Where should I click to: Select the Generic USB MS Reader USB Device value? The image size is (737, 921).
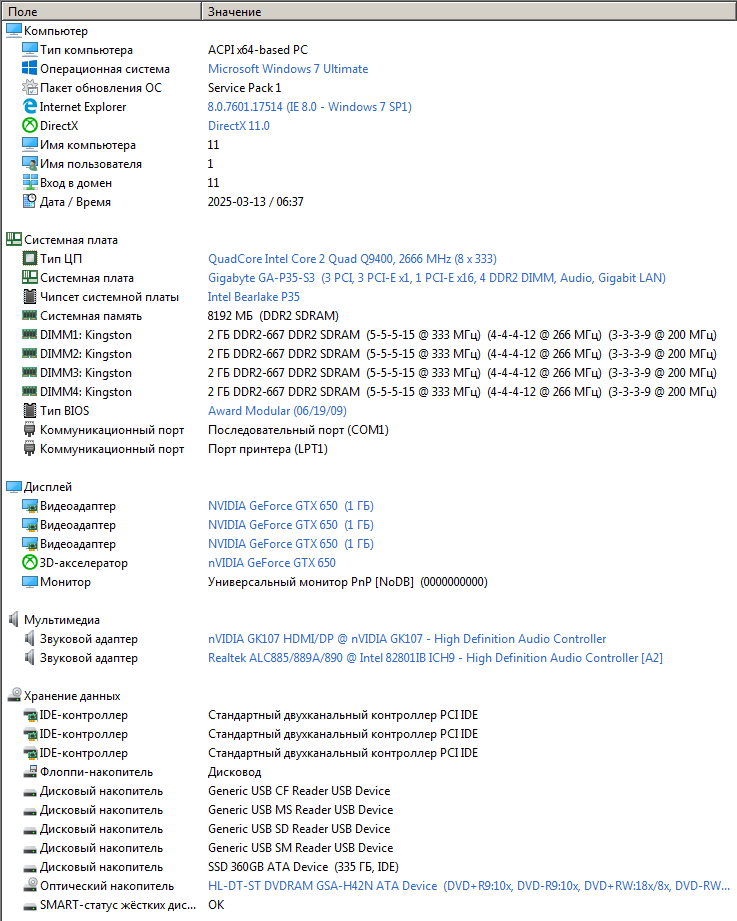pyautogui.click(x=301, y=809)
